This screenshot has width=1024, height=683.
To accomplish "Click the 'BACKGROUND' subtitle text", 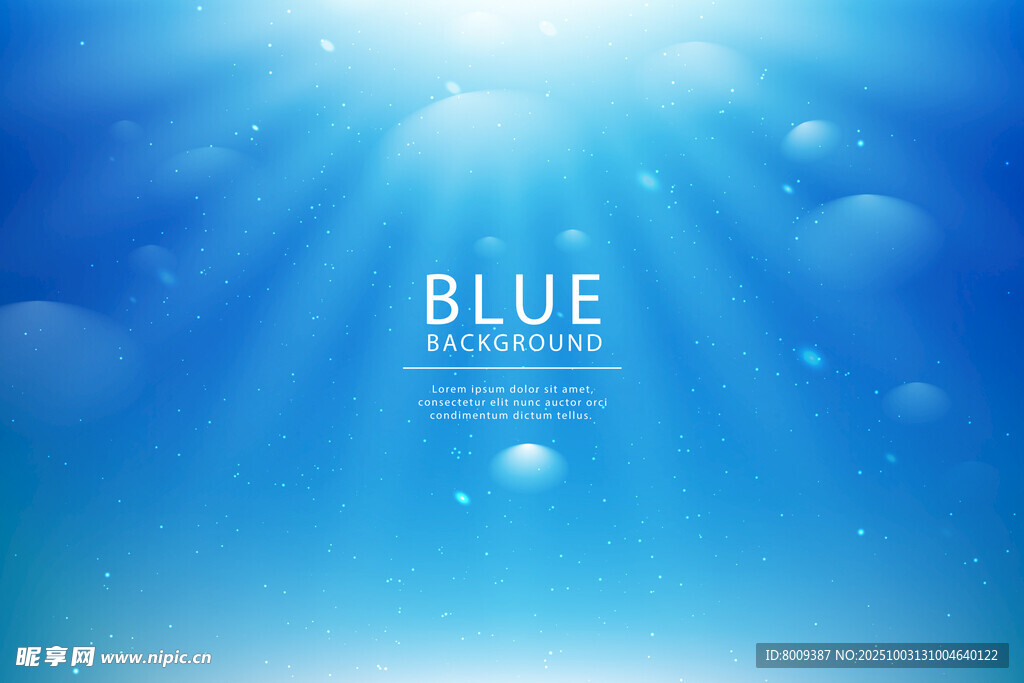I will (x=515, y=343).
